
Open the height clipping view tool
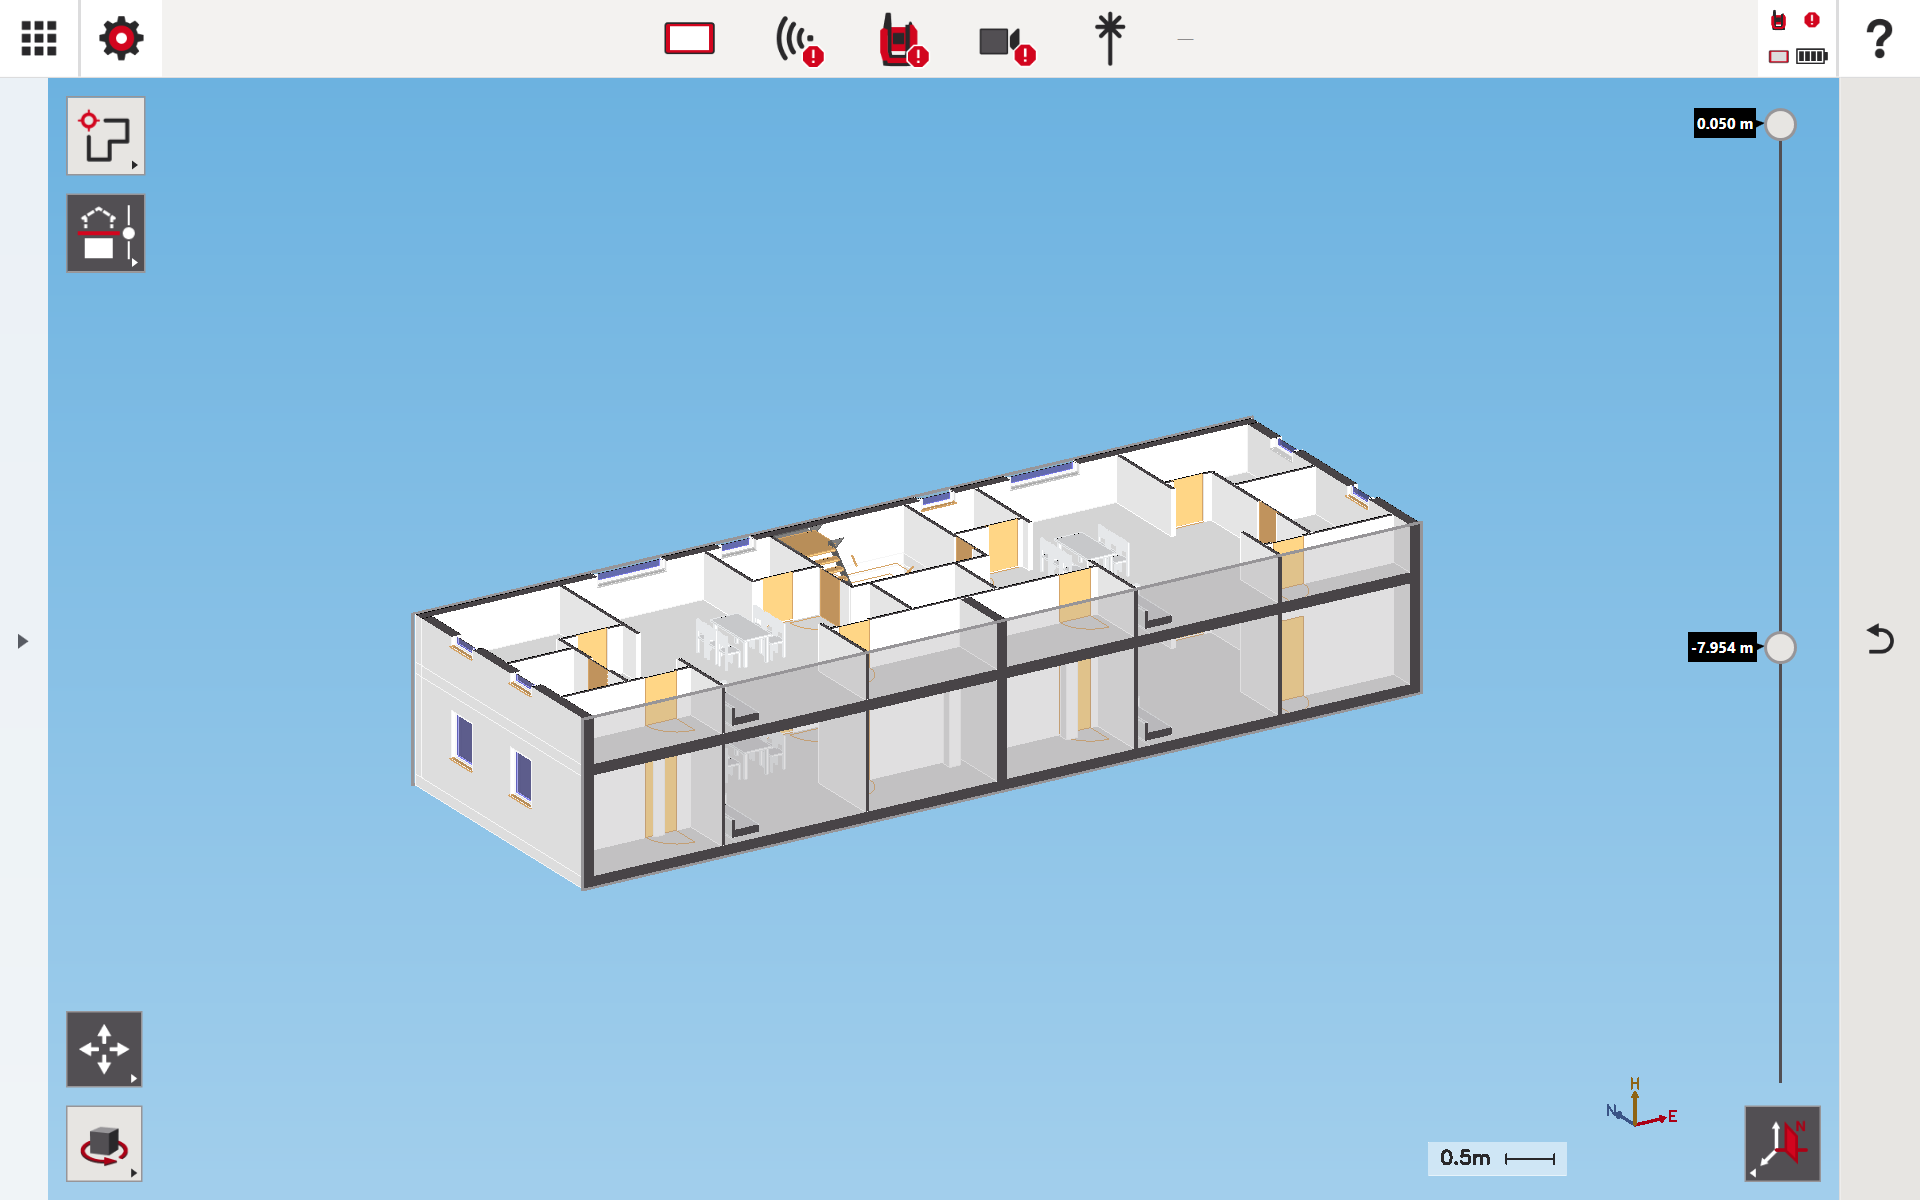pyautogui.click(x=106, y=233)
